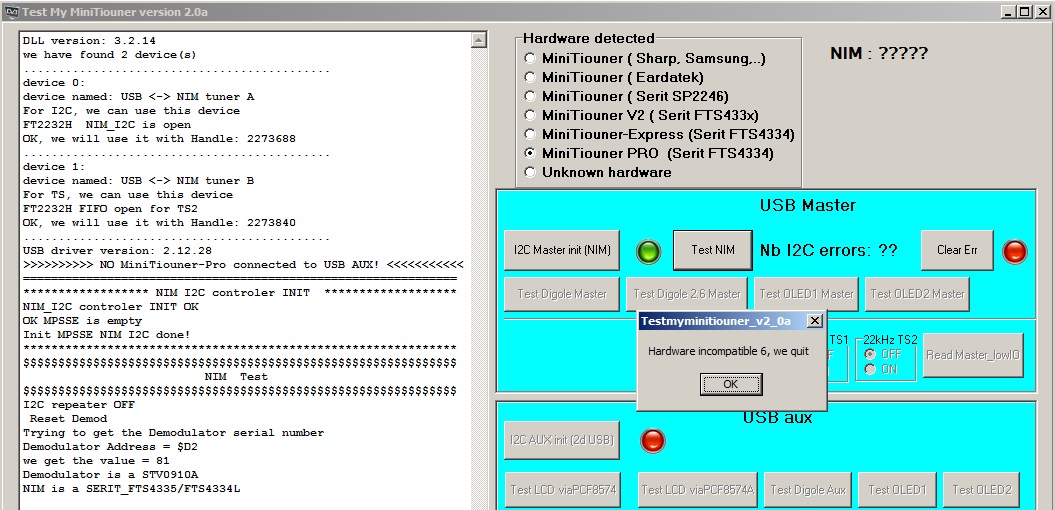Click the I2C Master init (NIM) button

click(561, 250)
